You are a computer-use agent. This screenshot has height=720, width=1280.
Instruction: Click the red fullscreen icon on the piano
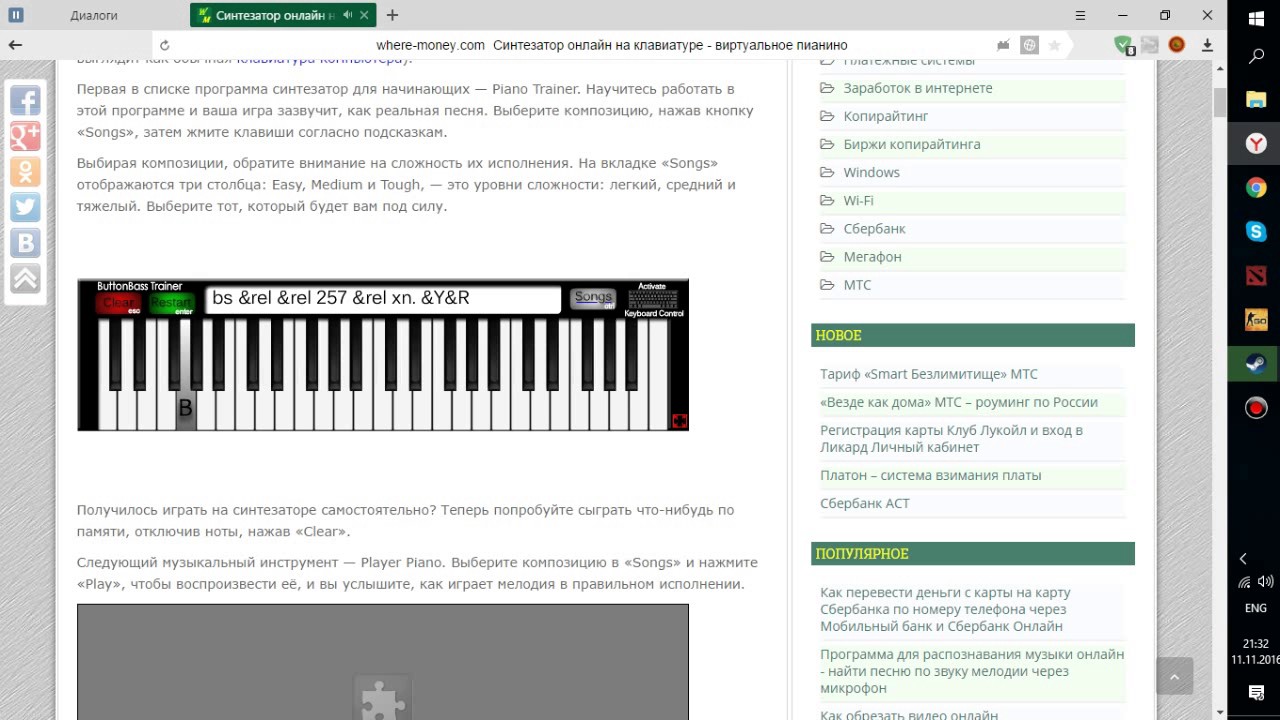tap(679, 421)
